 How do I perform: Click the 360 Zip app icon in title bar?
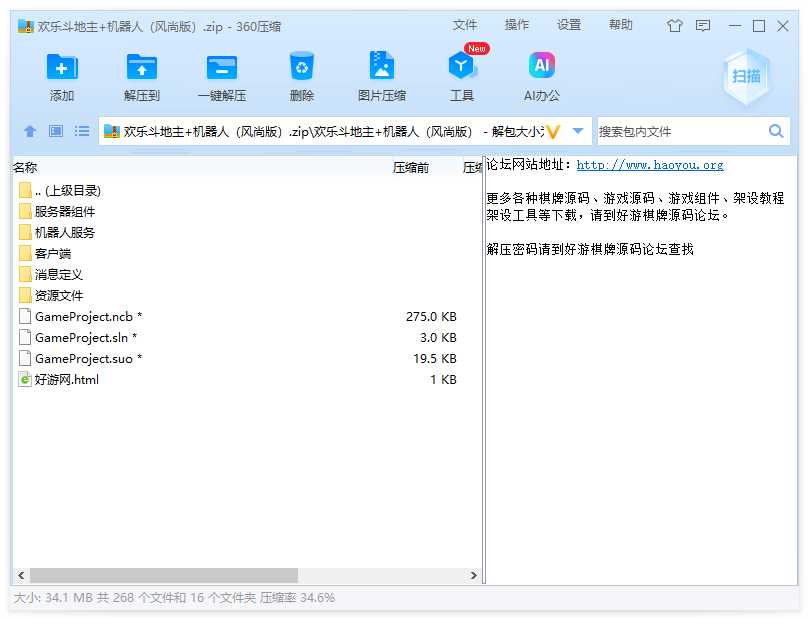pos(25,26)
